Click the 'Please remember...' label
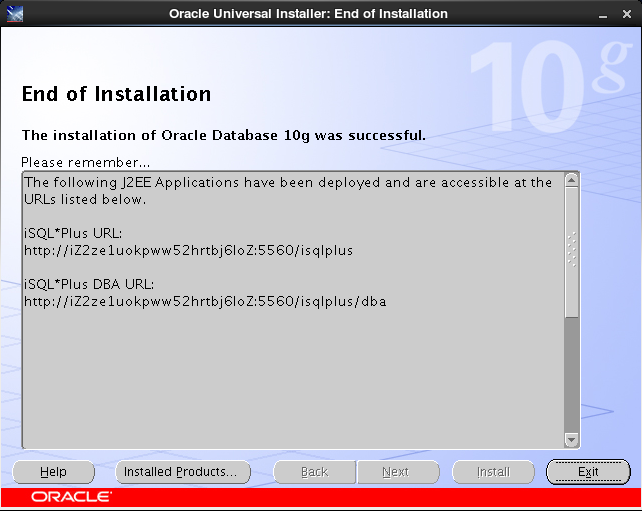The width and height of the screenshot is (642, 511). click(x=86, y=163)
